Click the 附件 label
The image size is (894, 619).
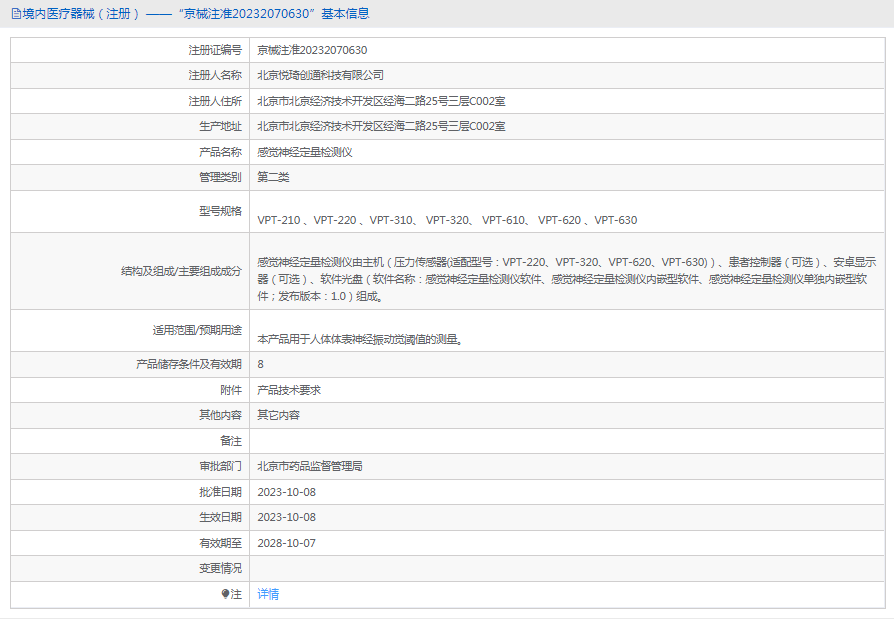[x=231, y=390]
